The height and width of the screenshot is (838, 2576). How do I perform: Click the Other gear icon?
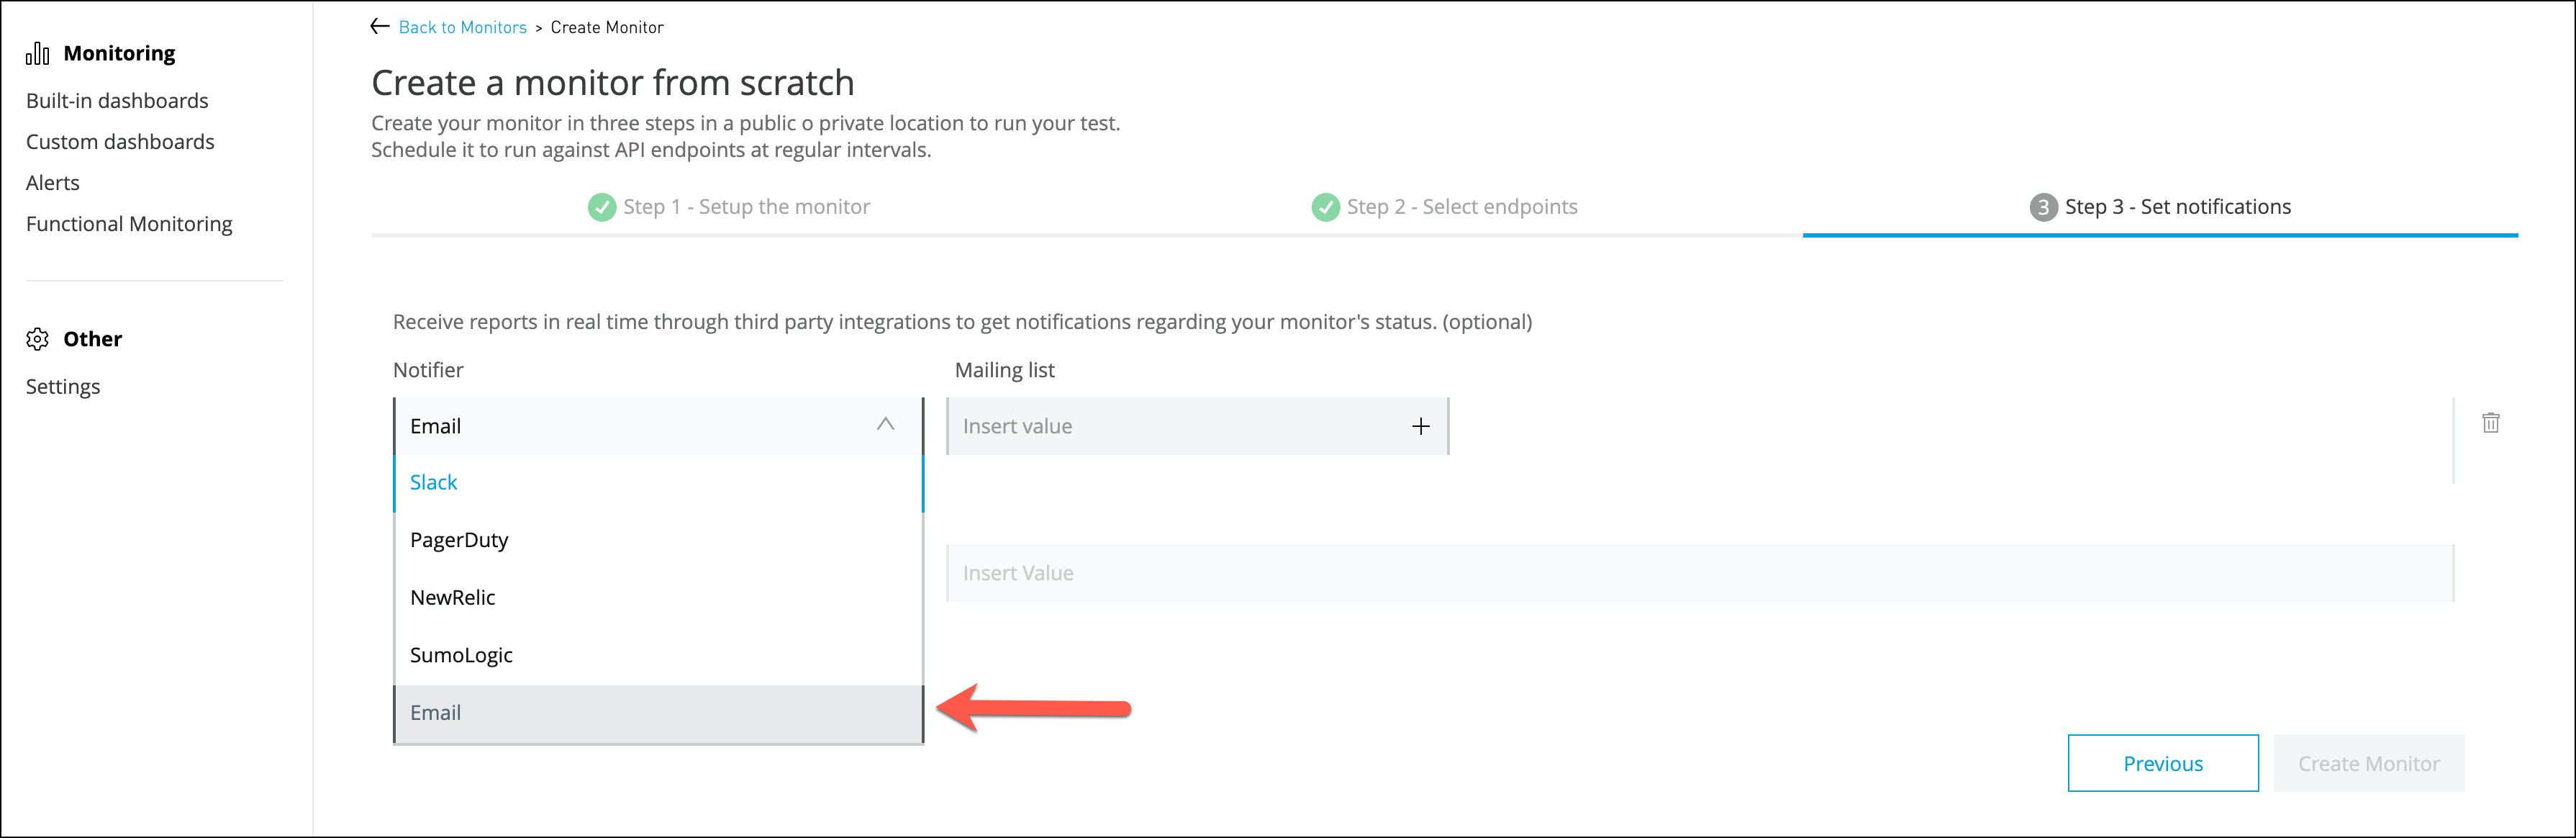pos(38,339)
